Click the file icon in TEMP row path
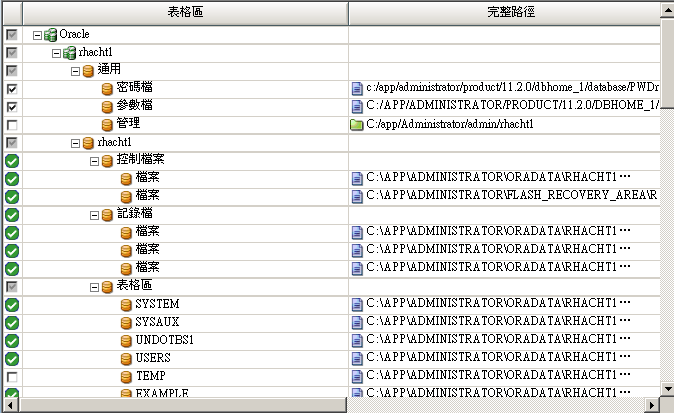The height and width of the screenshot is (413, 674). [357, 376]
